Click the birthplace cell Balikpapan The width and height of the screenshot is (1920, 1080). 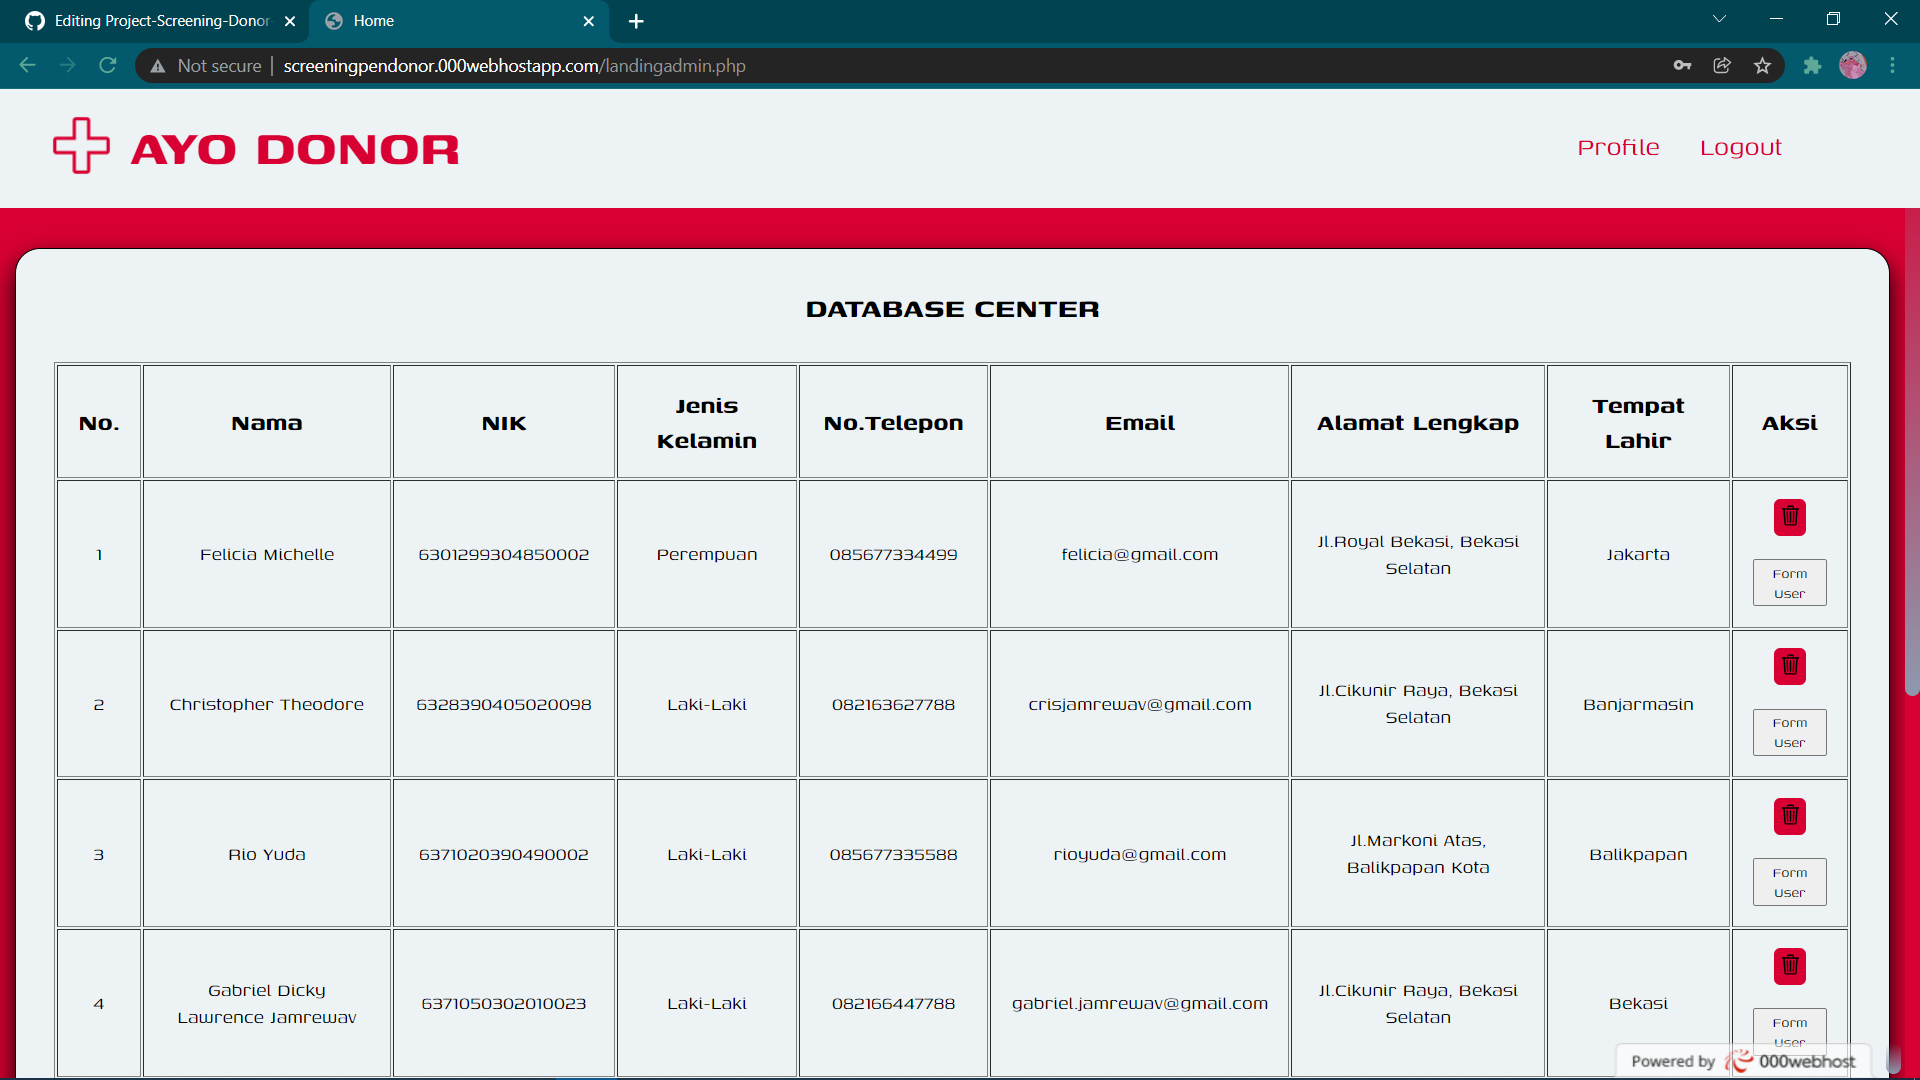point(1638,854)
